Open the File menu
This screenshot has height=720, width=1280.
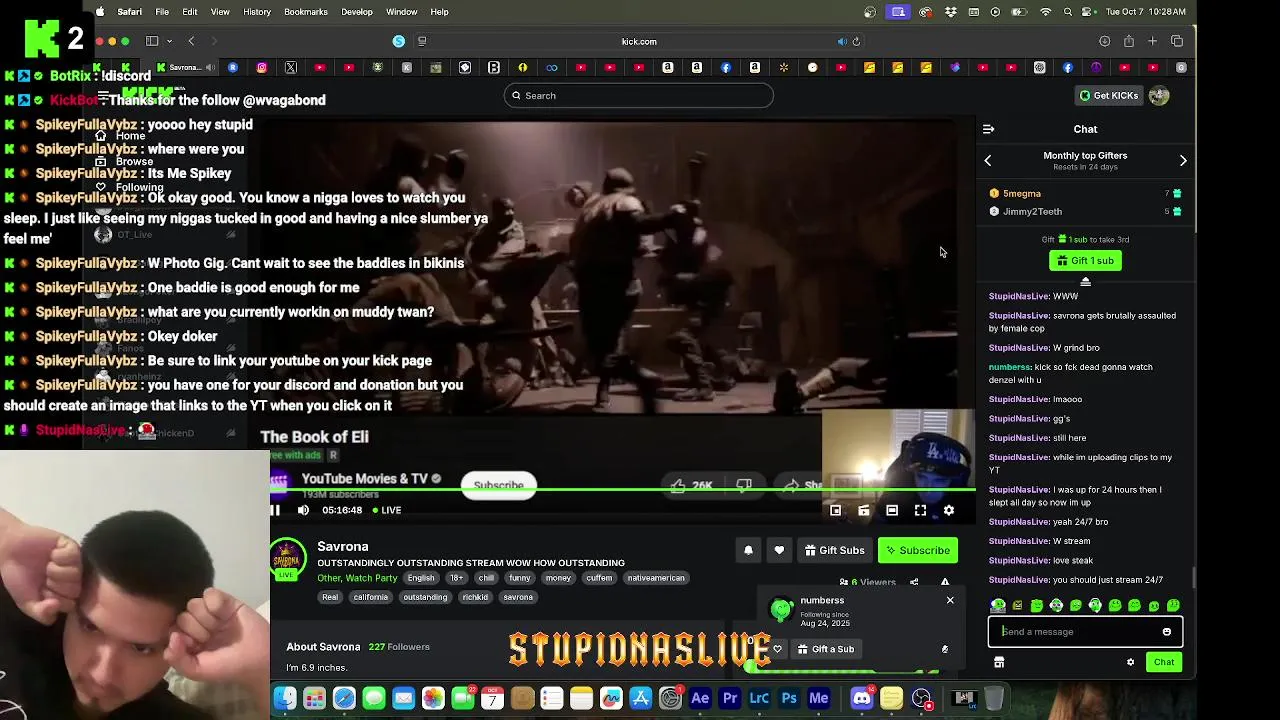pyautogui.click(x=162, y=12)
